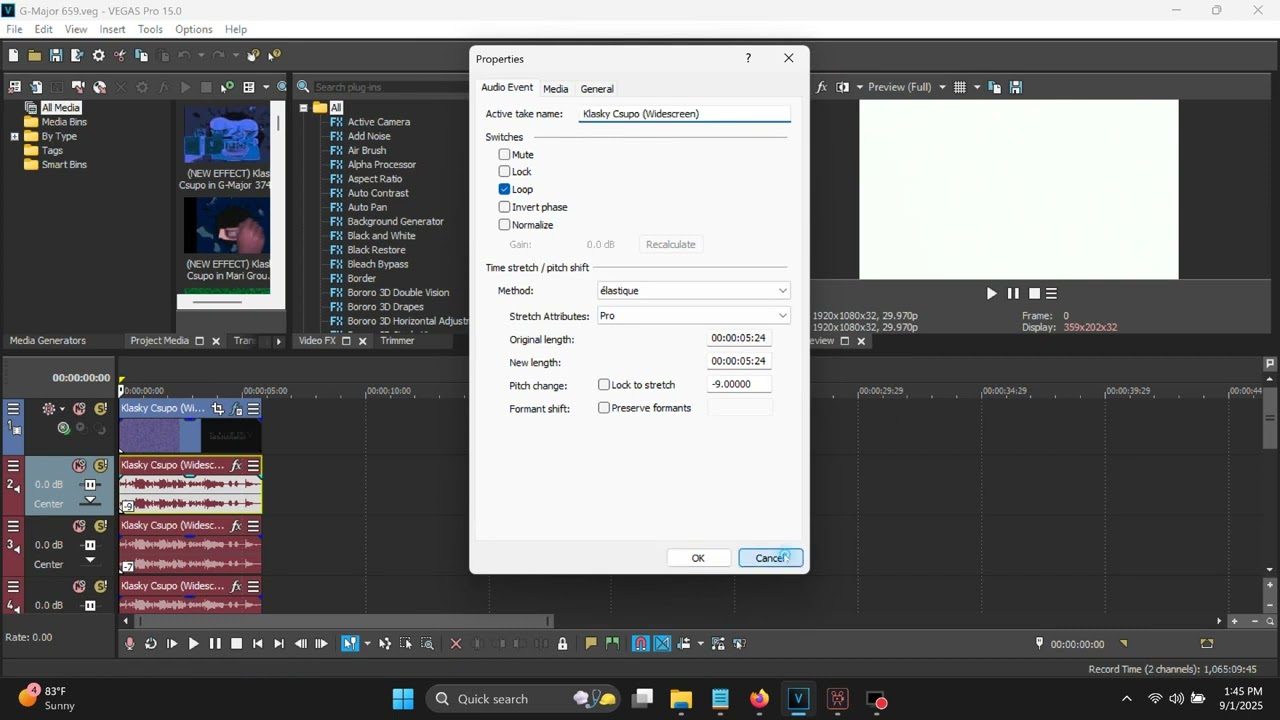The width and height of the screenshot is (1280, 720).
Task: Click the record microphone button
Action: click(129, 644)
